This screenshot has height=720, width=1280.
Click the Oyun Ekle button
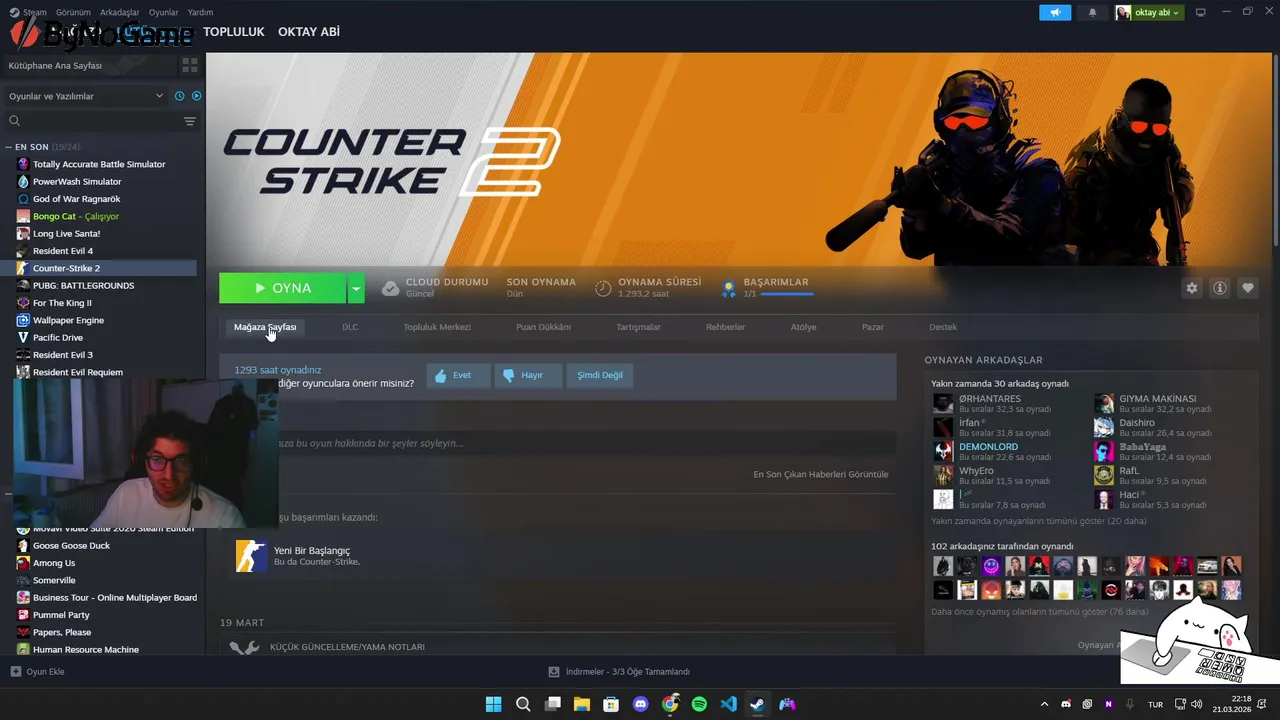37,672
